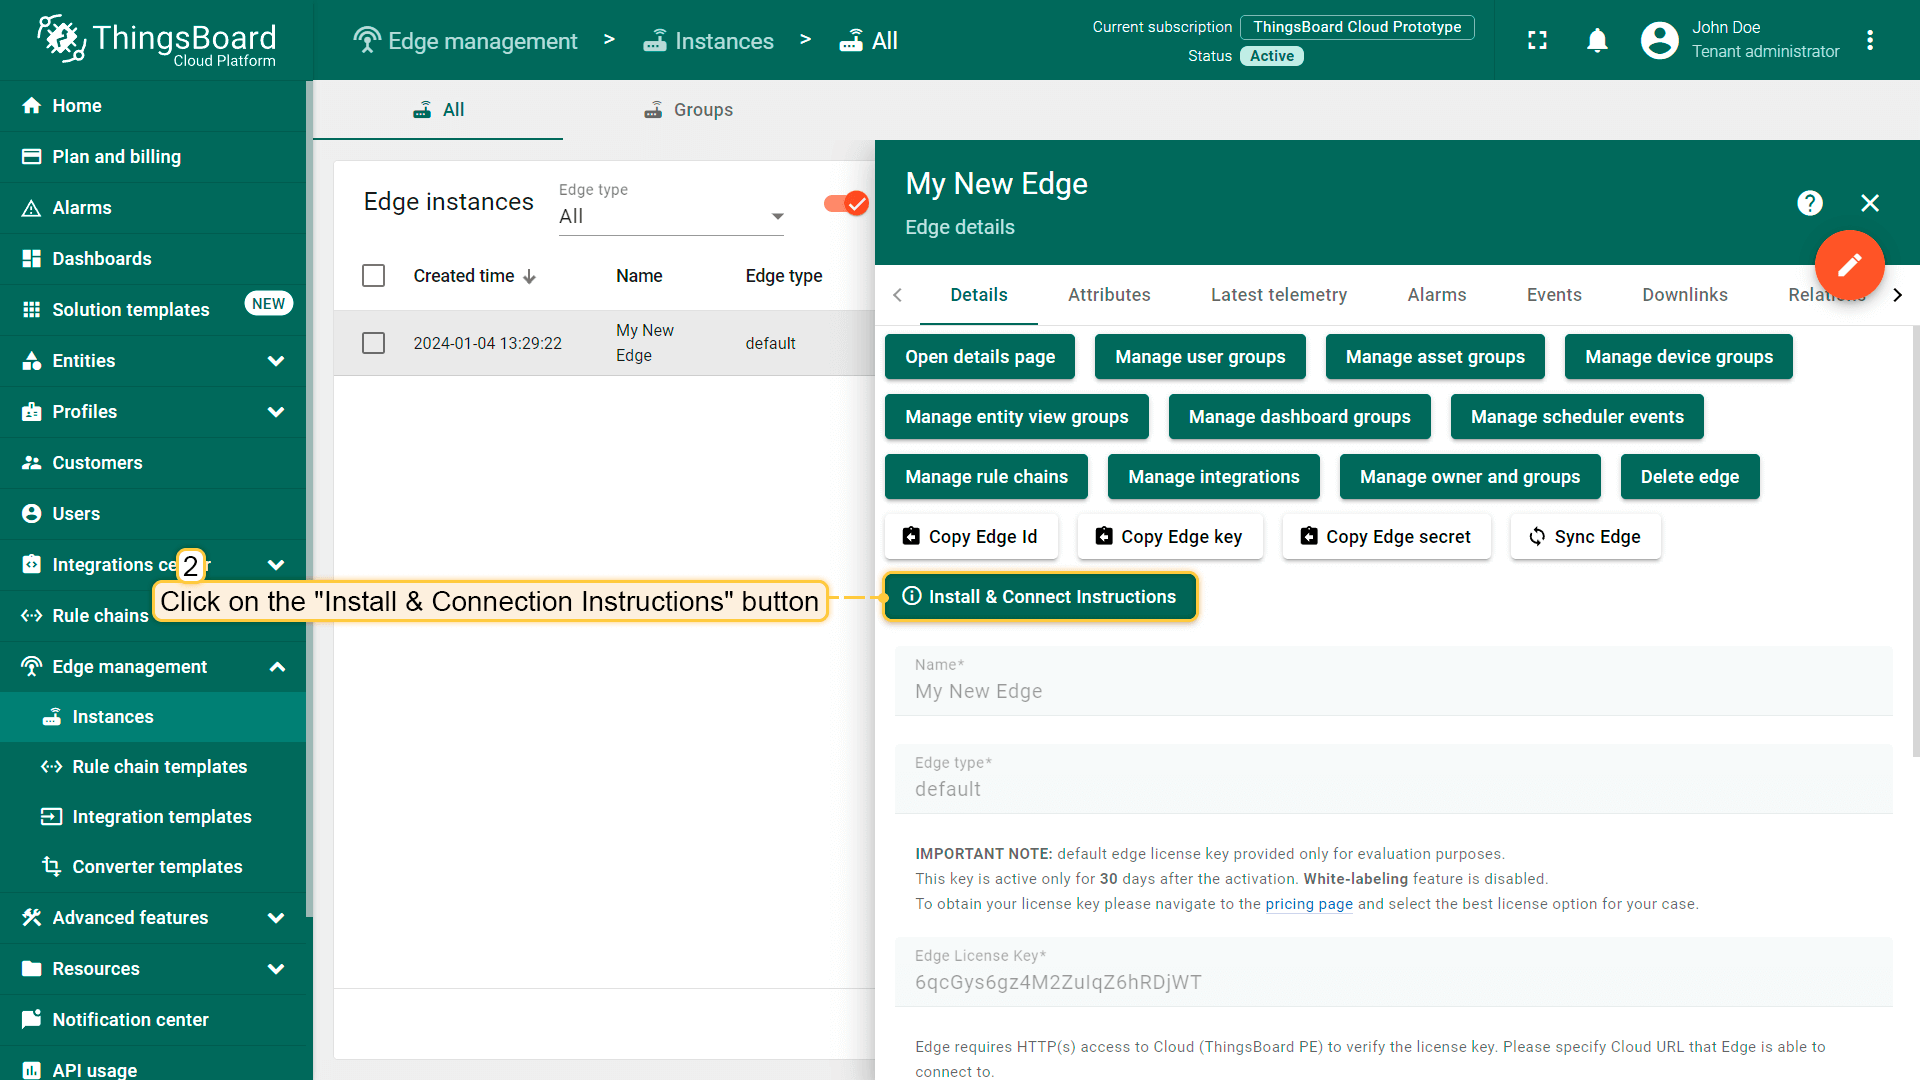Open Solution templates page
Viewport: 1920px width, 1080px height.
[152, 309]
